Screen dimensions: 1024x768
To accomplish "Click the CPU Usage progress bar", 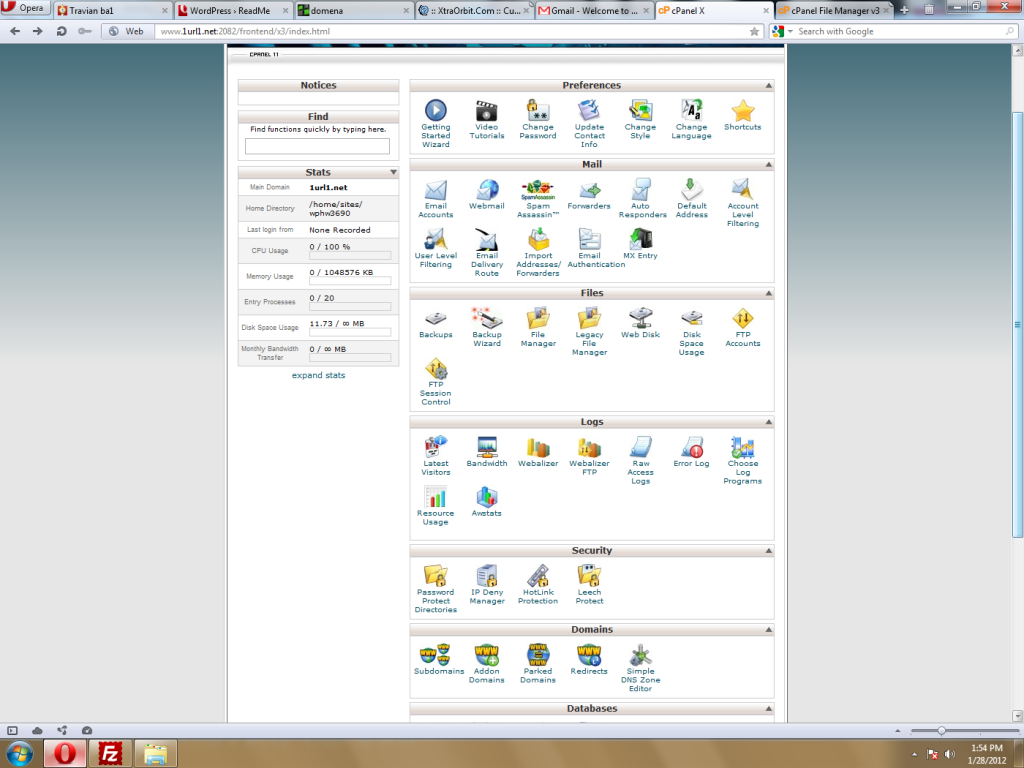I will point(350,256).
